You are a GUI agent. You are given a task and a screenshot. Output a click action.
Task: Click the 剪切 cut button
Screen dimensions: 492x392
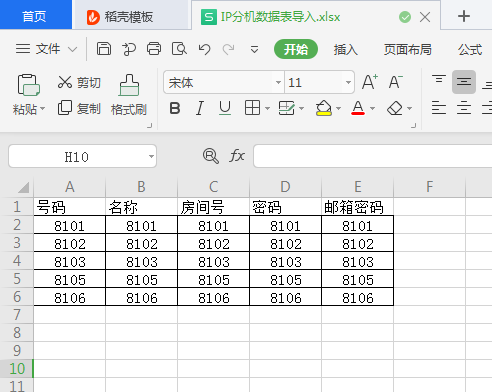tap(79, 82)
